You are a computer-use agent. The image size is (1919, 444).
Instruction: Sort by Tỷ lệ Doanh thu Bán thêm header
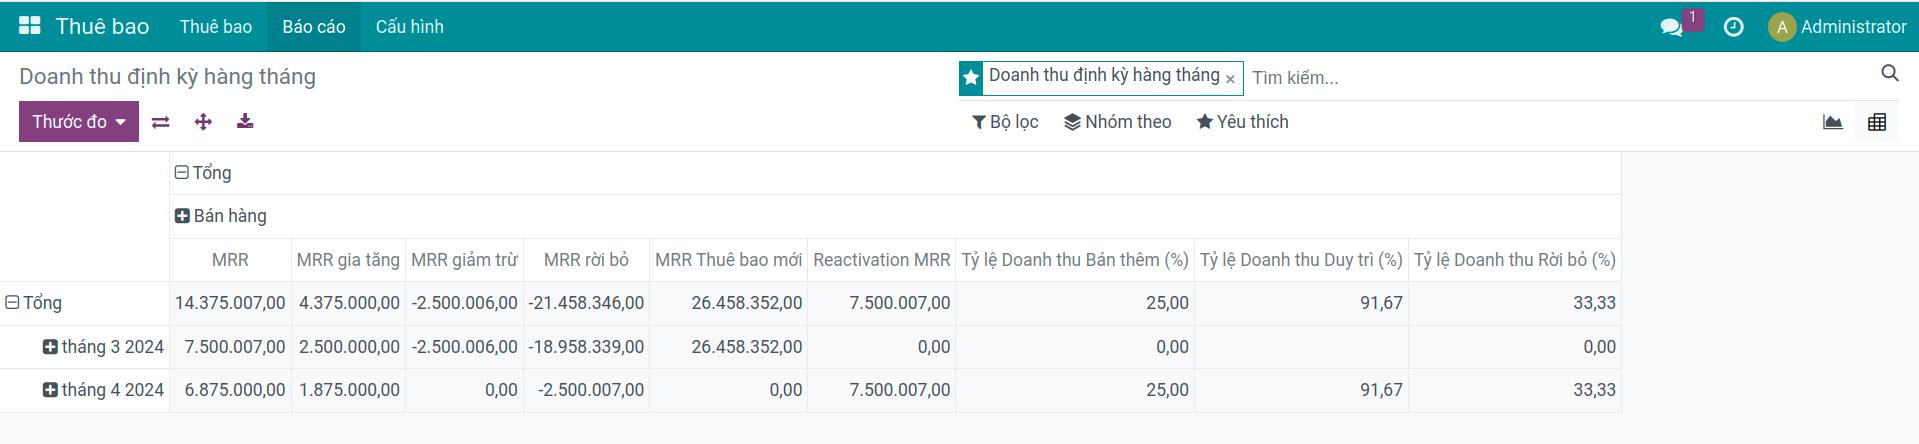(1075, 260)
